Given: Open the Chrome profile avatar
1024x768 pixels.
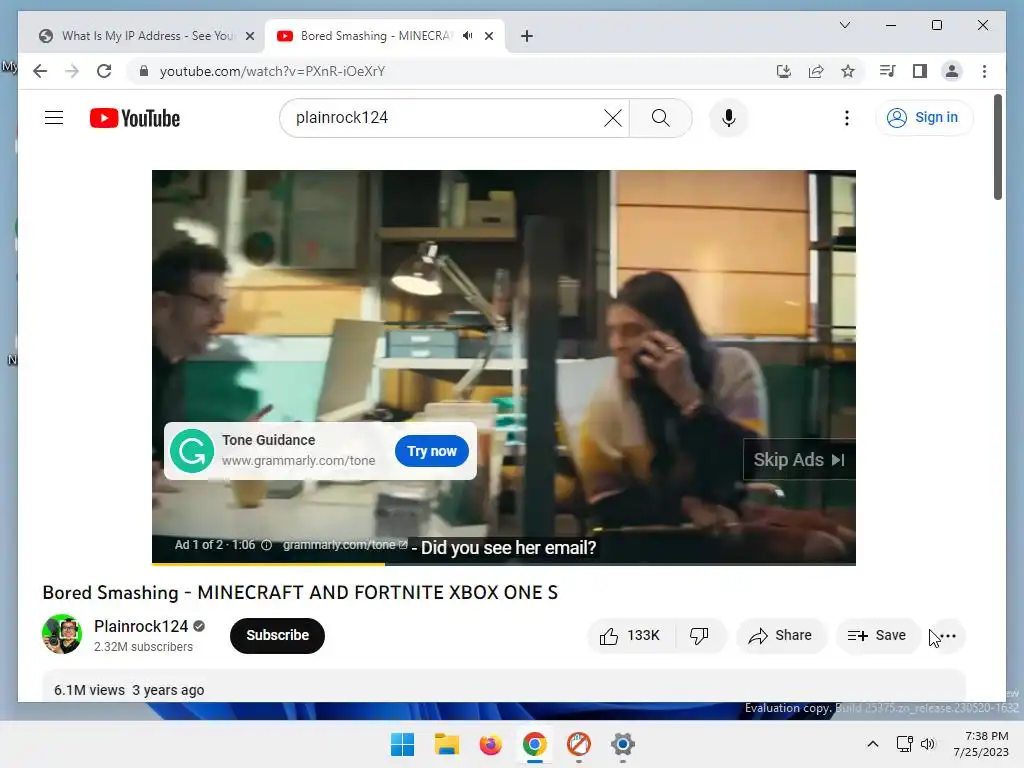Looking at the screenshot, I should 952,71.
